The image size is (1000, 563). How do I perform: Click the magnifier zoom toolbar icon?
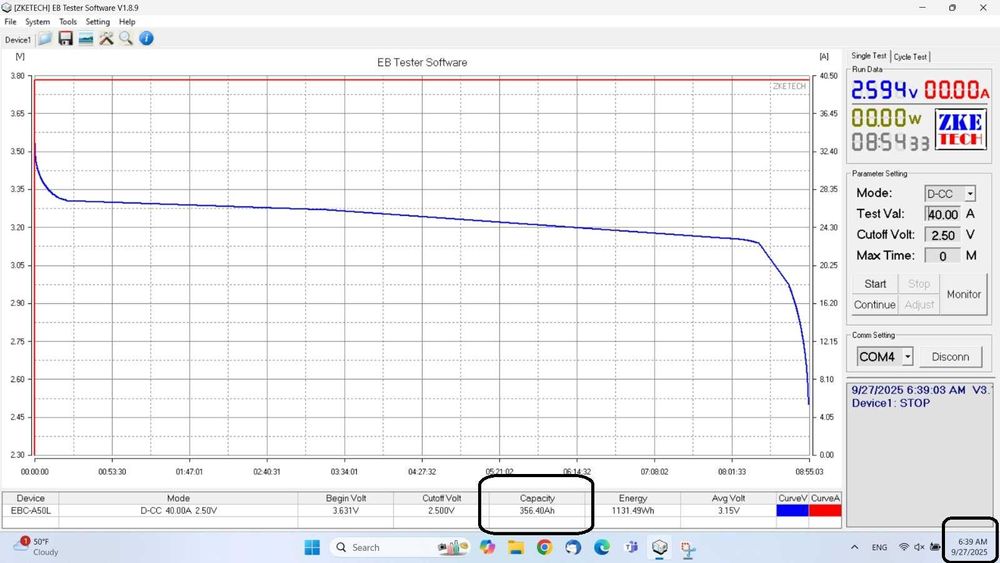click(x=126, y=39)
